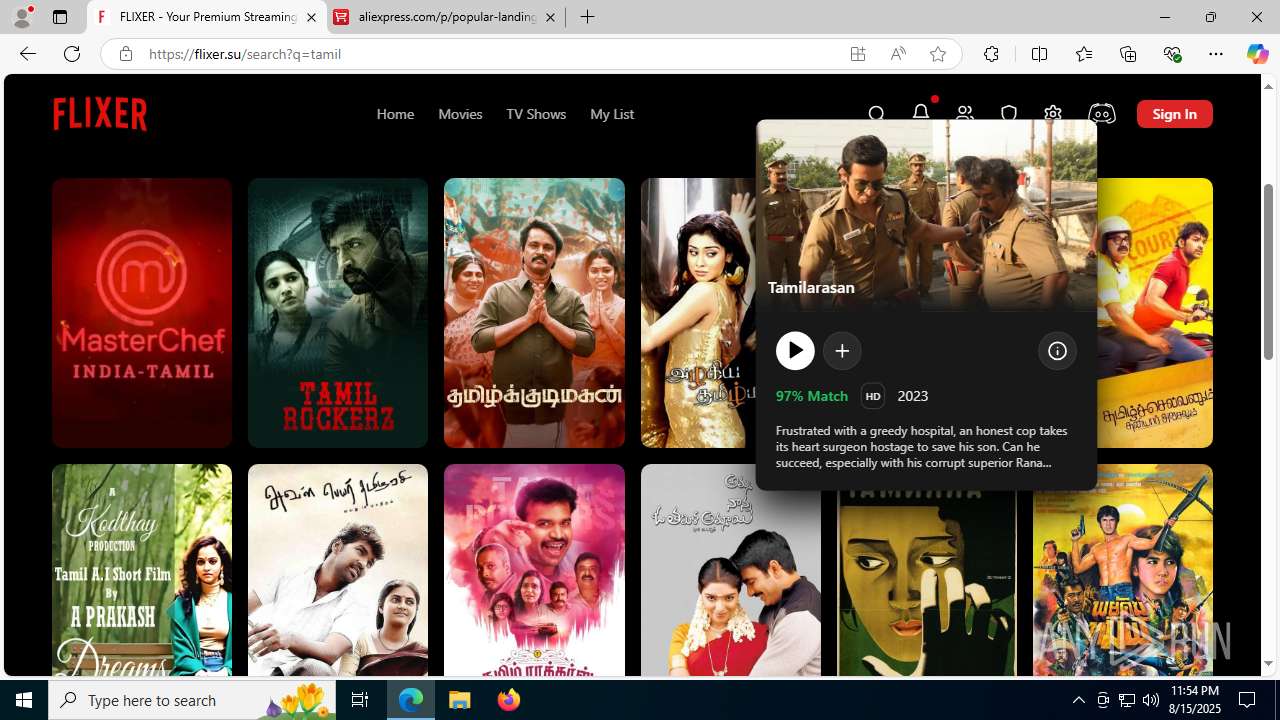Launch Firefox from taskbar
The width and height of the screenshot is (1280, 720).
click(509, 700)
